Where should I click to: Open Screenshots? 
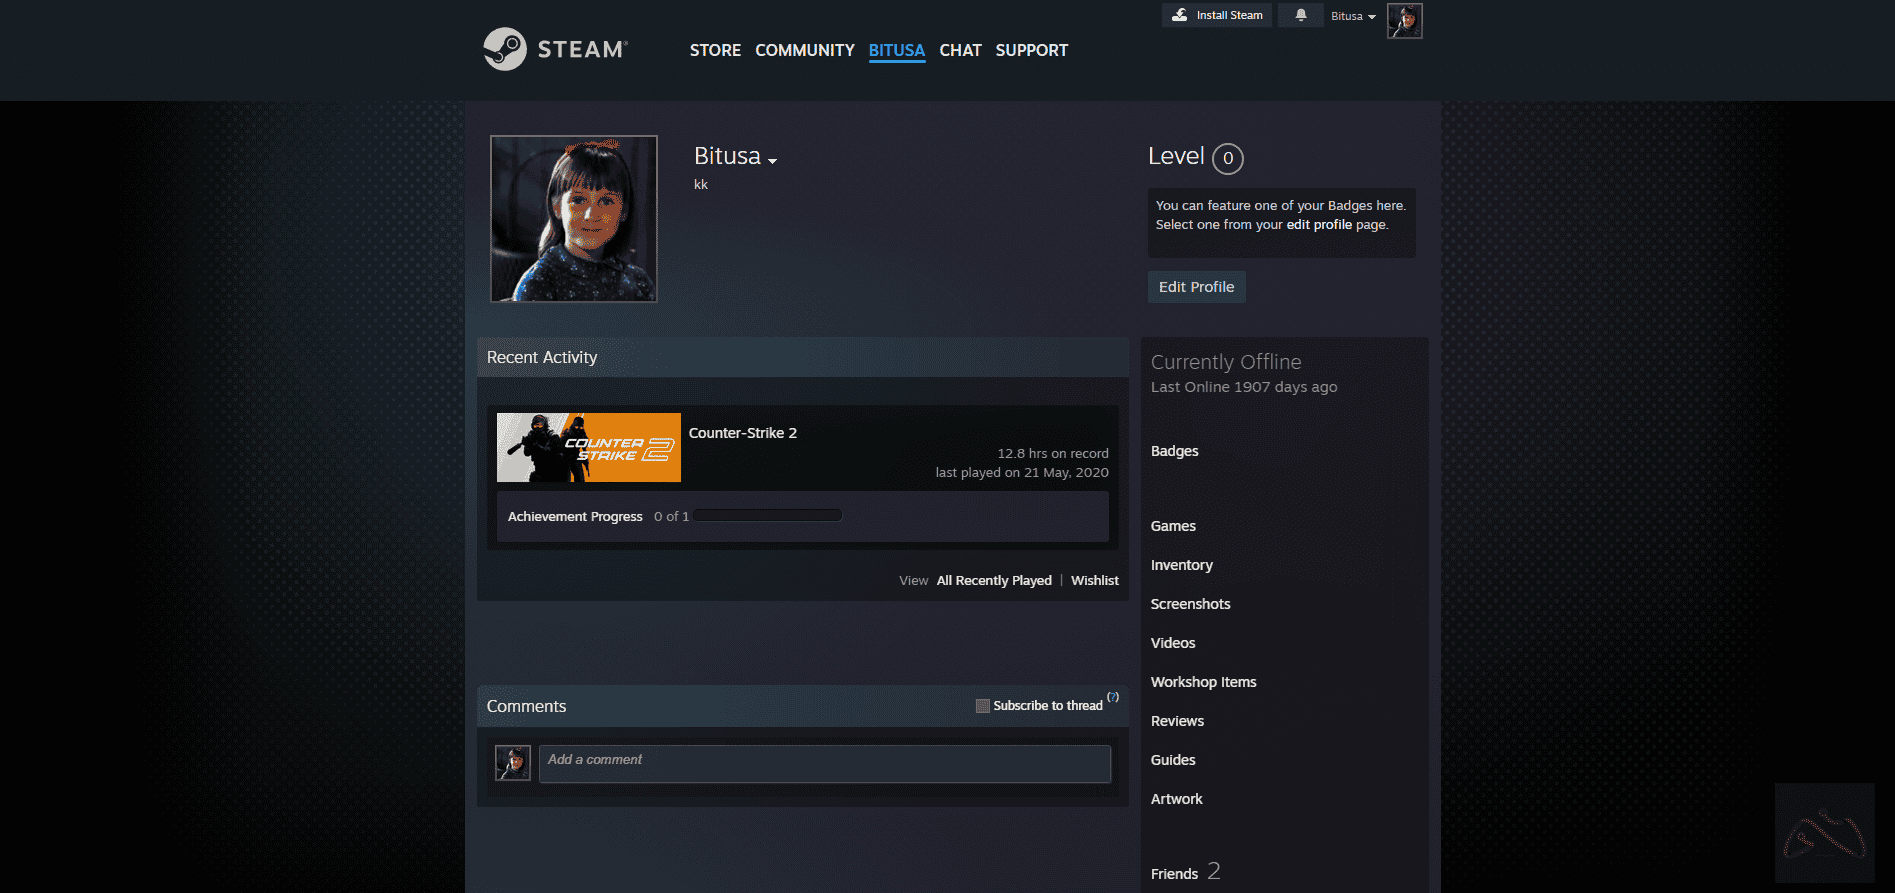[1191, 604]
